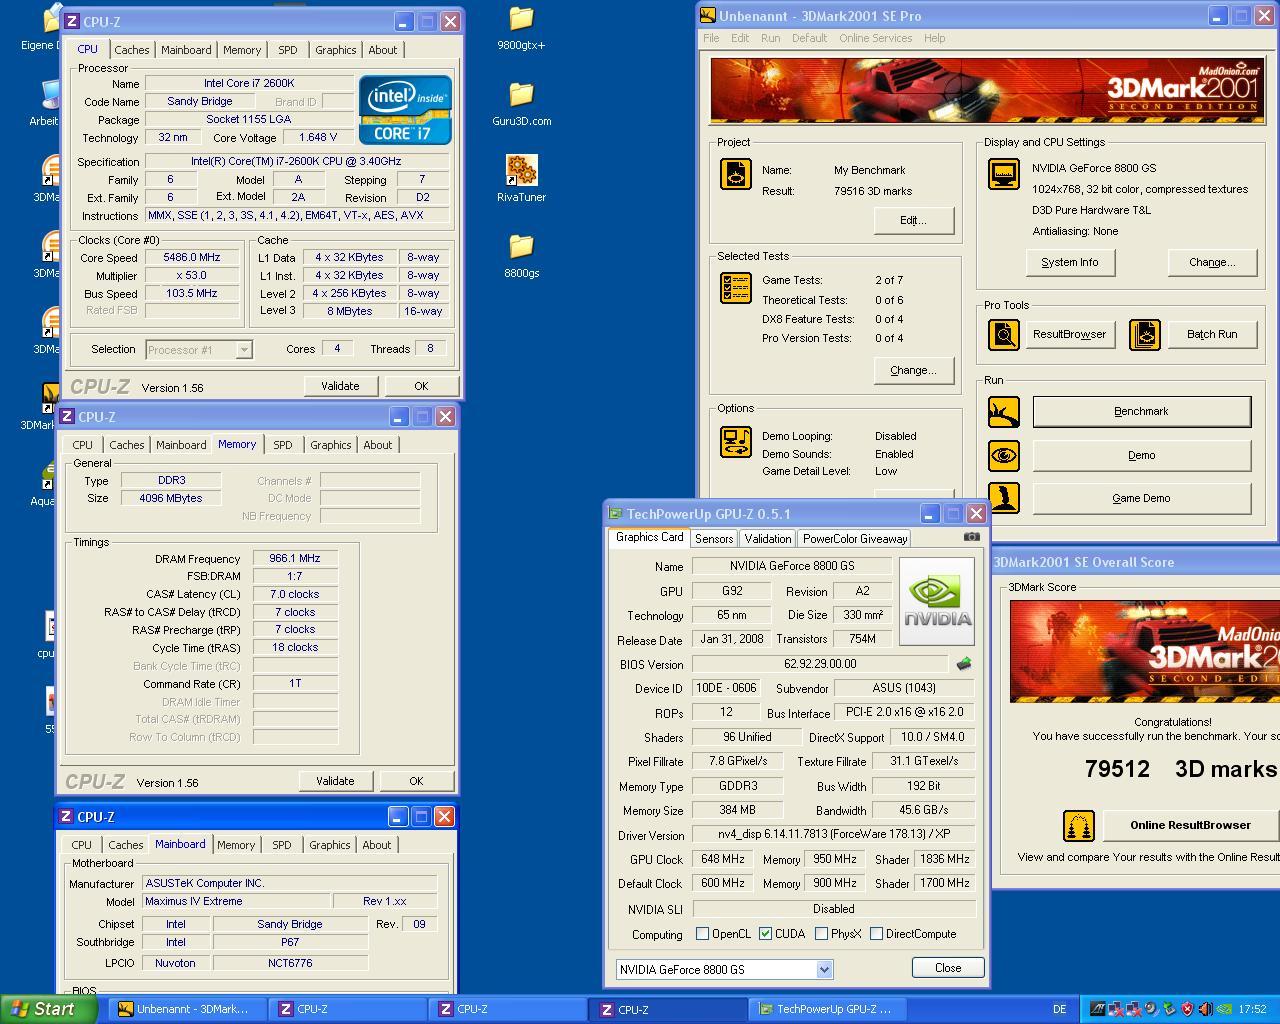The height and width of the screenshot is (1024, 1280).
Task: Click the Display and CPU Settings monitor icon
Action: coord(1003,174)
